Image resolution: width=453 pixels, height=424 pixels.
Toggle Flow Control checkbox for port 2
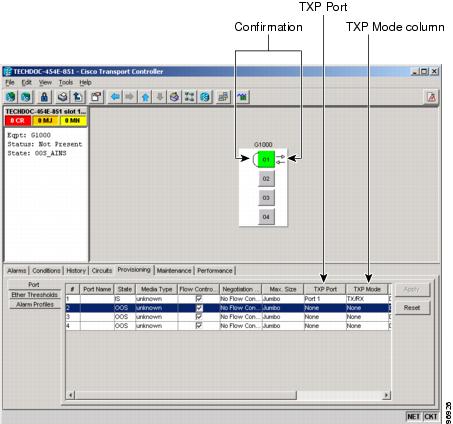(x=199, y=308)
